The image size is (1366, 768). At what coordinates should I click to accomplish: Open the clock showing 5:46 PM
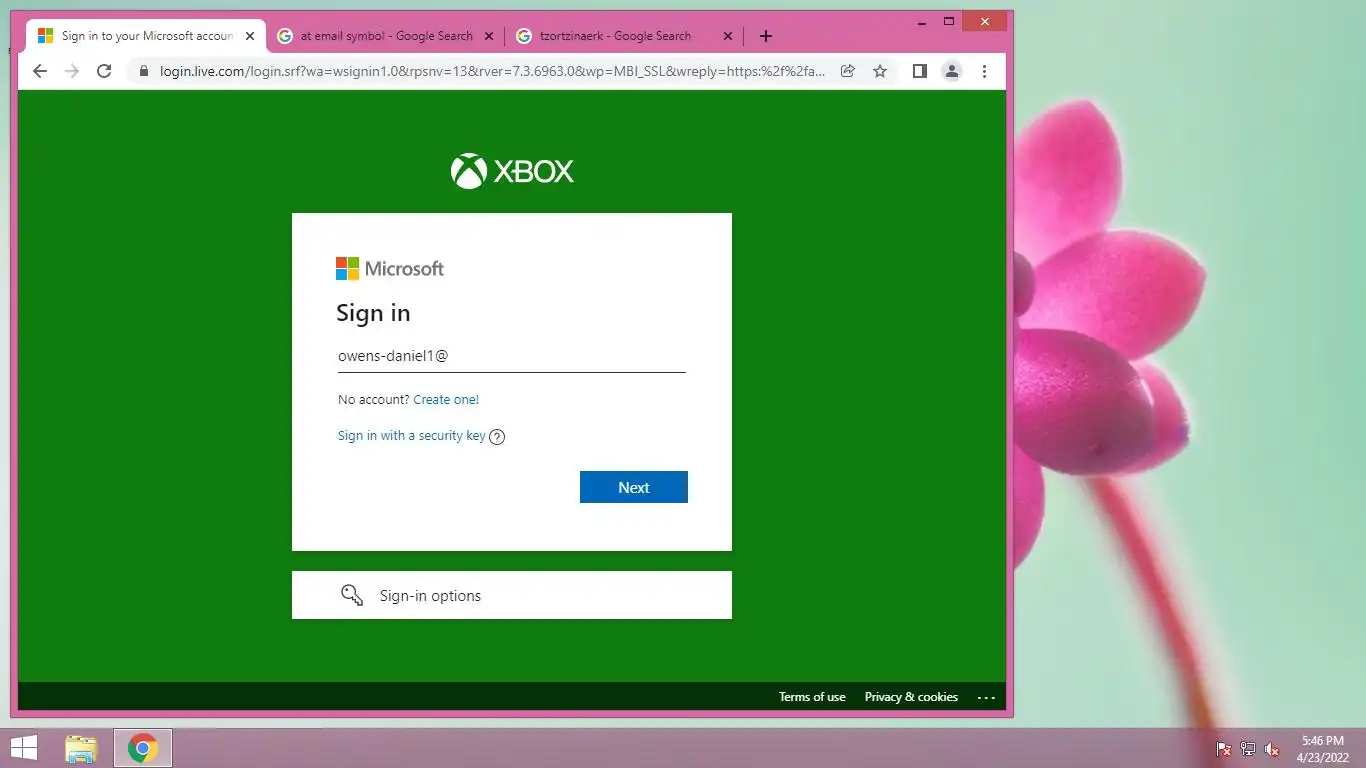point(1325,748)
